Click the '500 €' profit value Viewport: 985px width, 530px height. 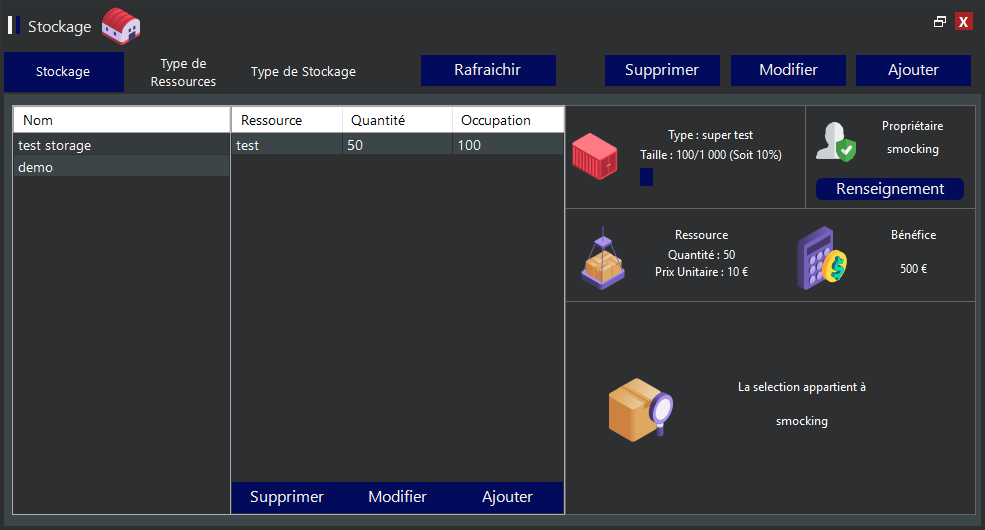click(913, 269)
